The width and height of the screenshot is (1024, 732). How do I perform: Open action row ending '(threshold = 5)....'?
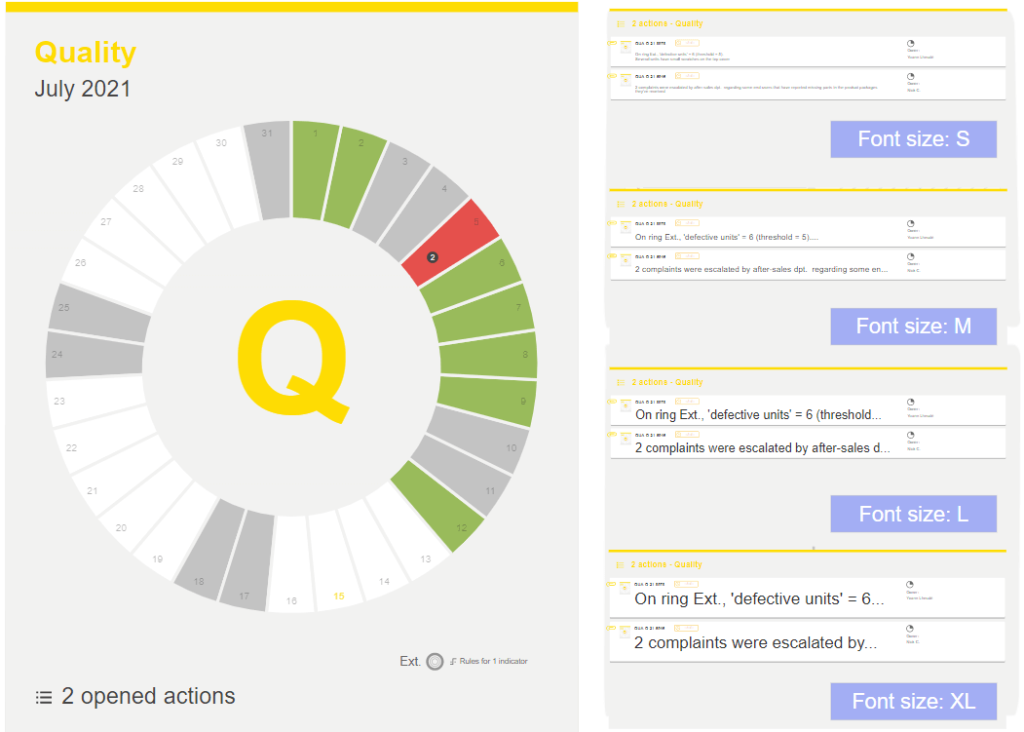click(x=807, y=232)
